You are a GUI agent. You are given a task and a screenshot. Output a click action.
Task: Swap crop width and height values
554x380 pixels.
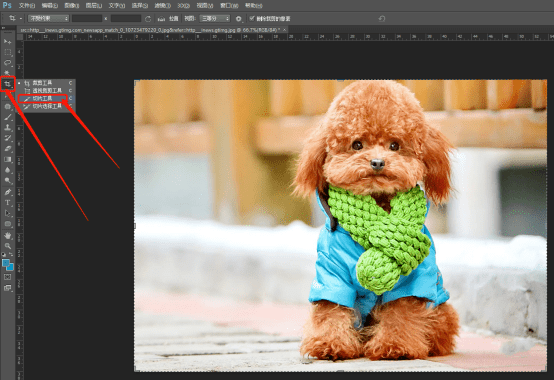[x=148, y=19]
